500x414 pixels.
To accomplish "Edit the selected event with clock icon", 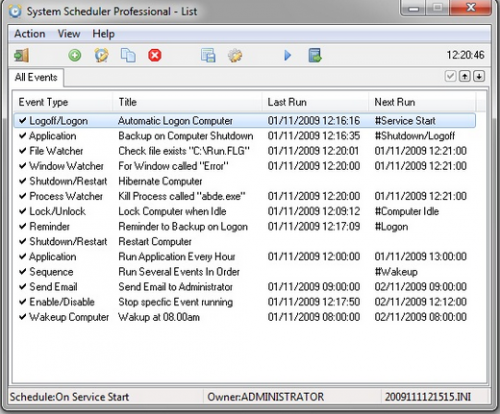I will click(101, 55).
